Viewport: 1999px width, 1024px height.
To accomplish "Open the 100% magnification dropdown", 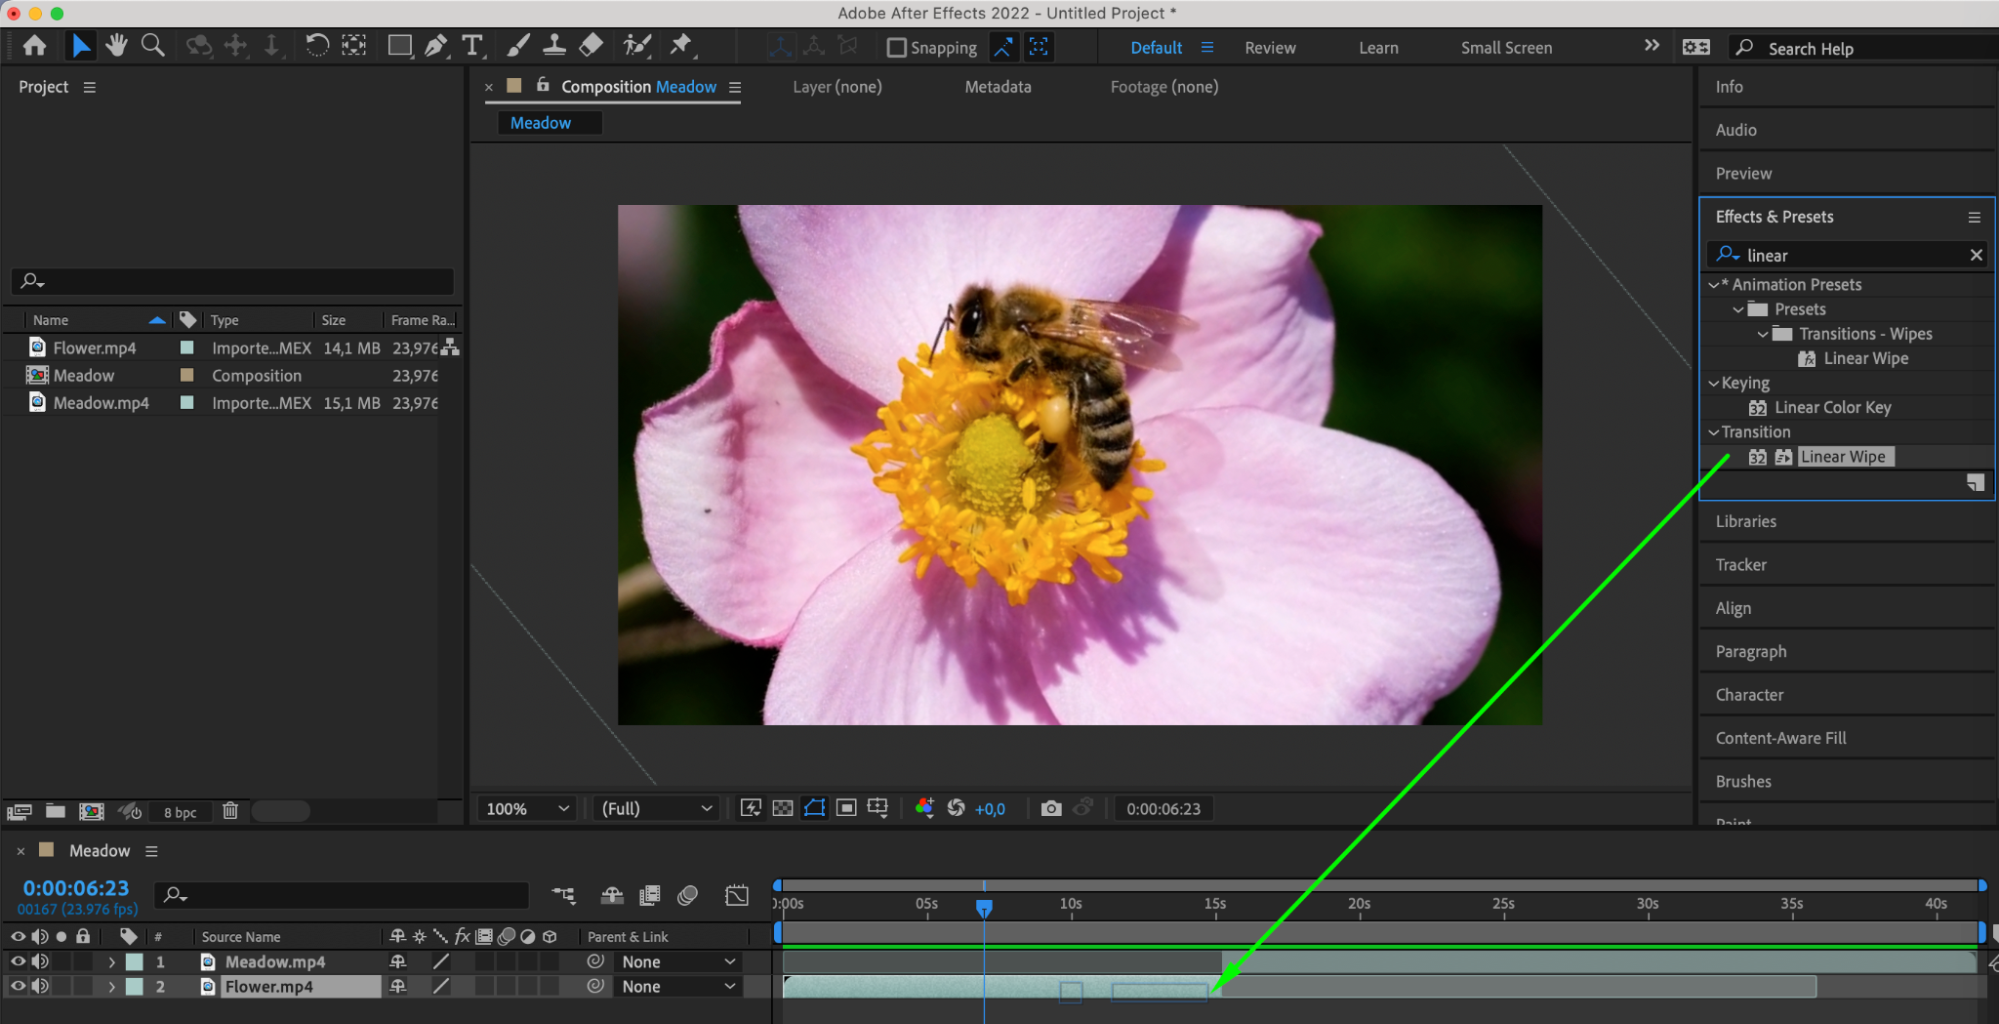I will [x=527, y=808].
